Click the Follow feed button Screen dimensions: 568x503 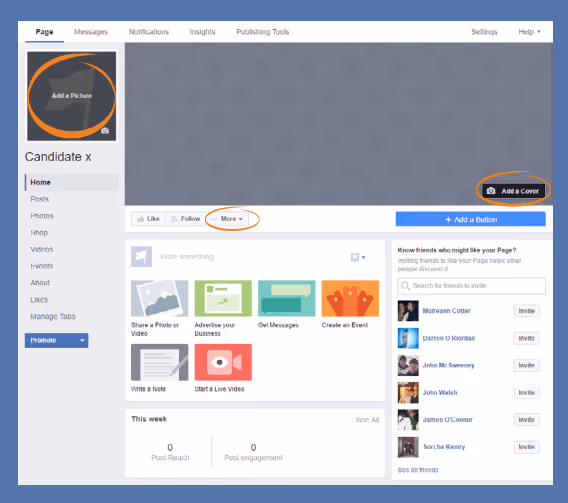(185, 219)
